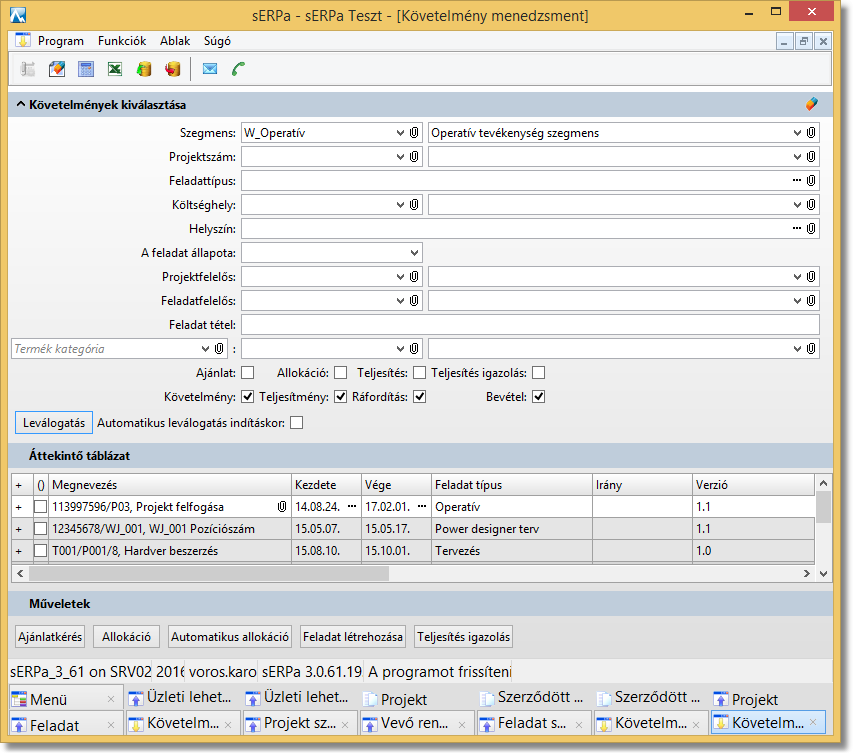853x755 pixels.
Task: Click the database icon with red arrow
Action: [x=172, y=69]
